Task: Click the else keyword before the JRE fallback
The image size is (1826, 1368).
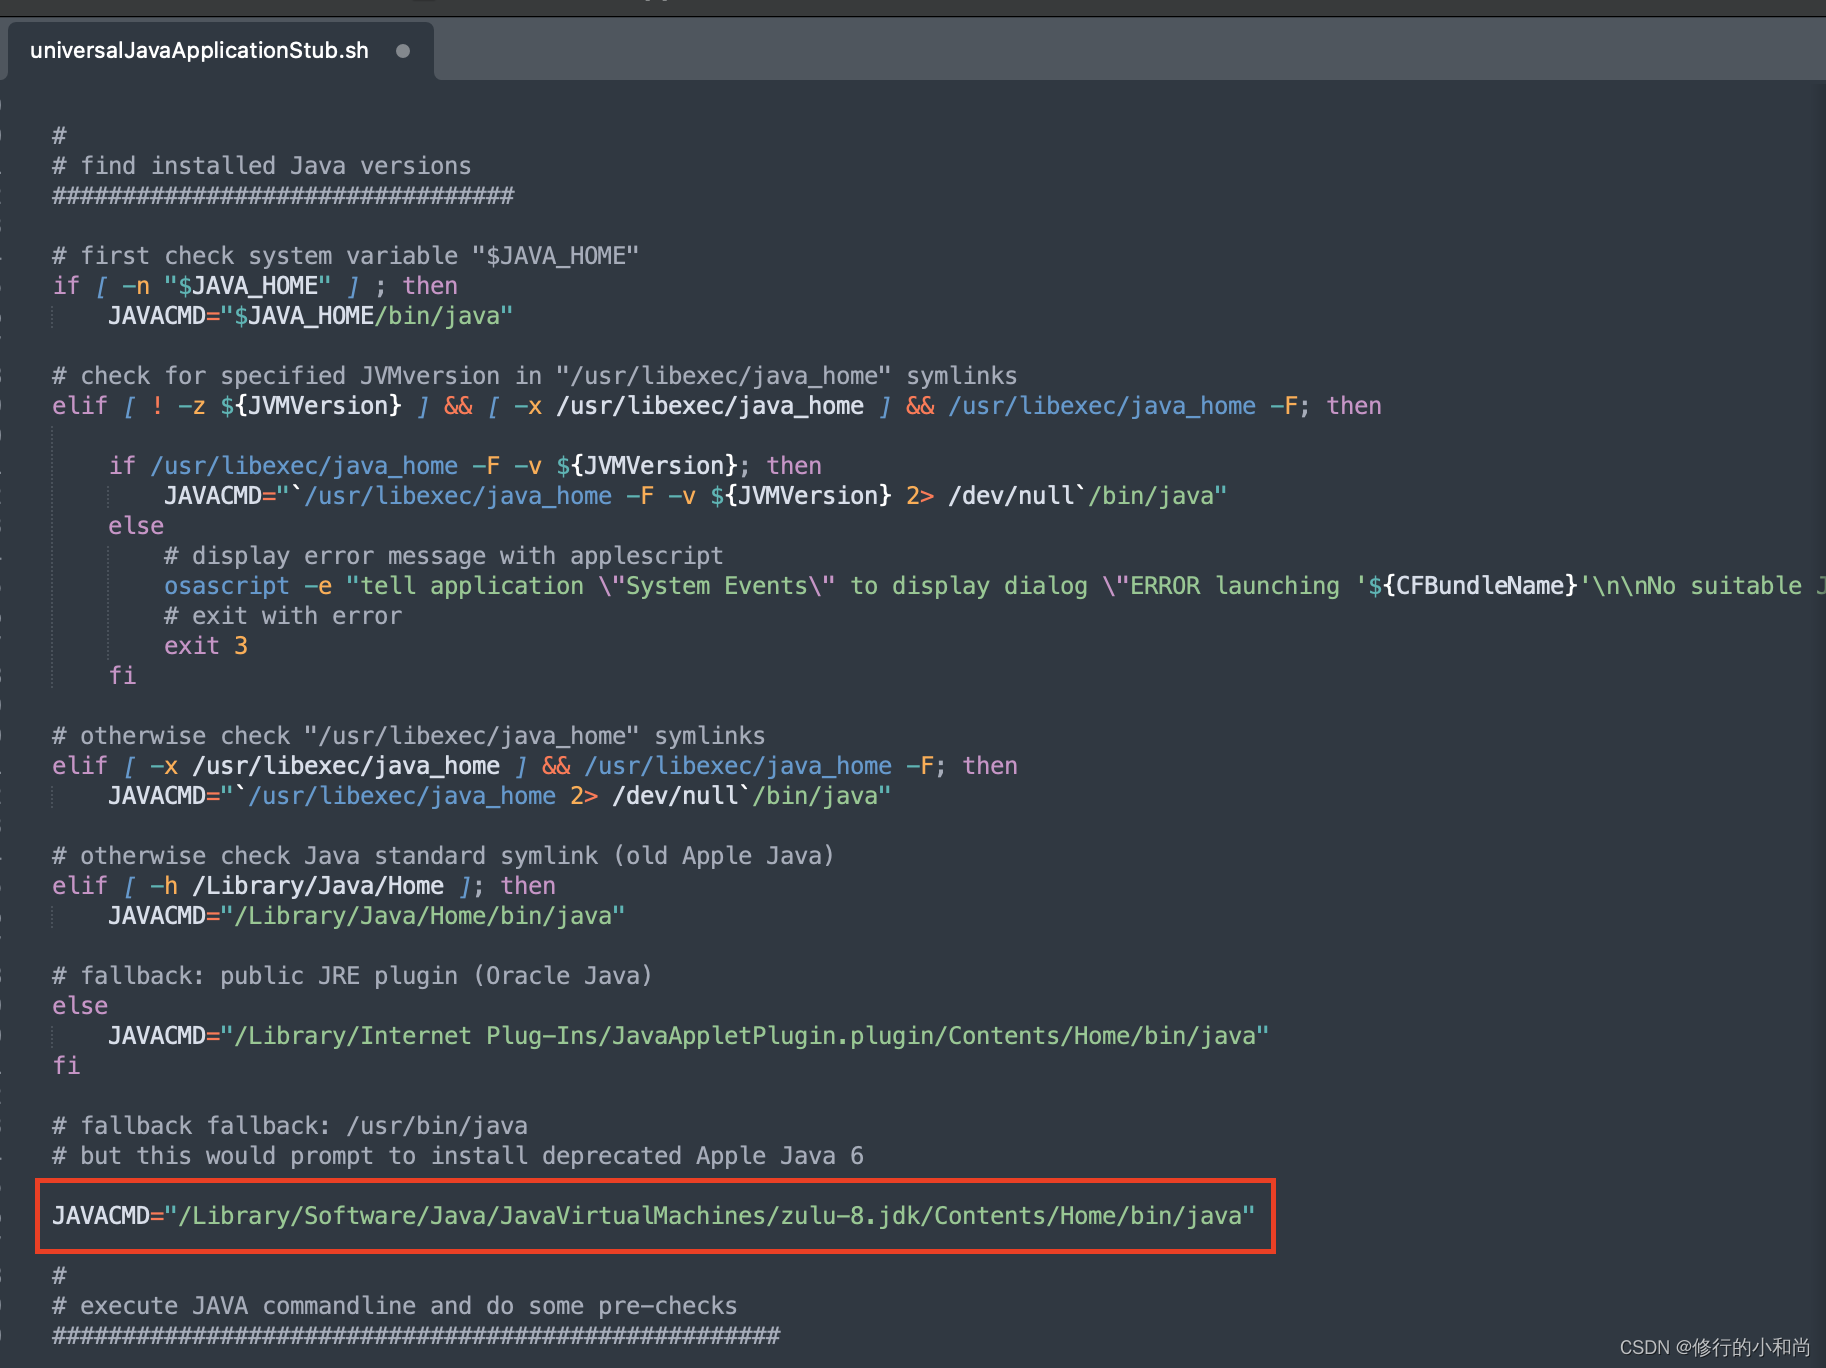Action: point(79,1005)
